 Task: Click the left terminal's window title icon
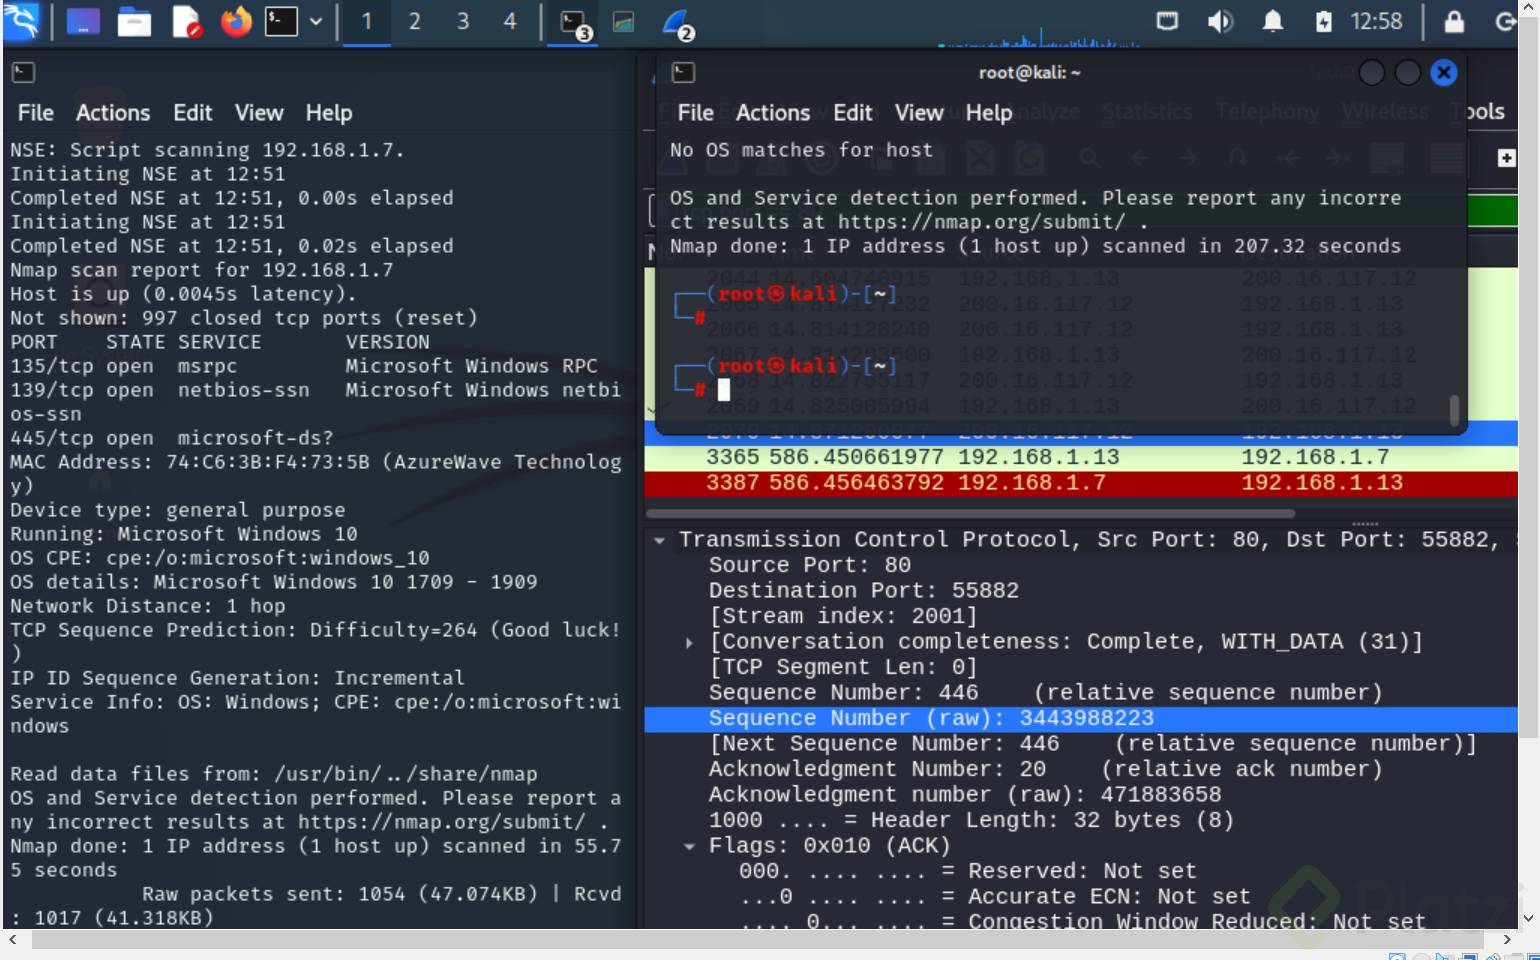point(23,72)
